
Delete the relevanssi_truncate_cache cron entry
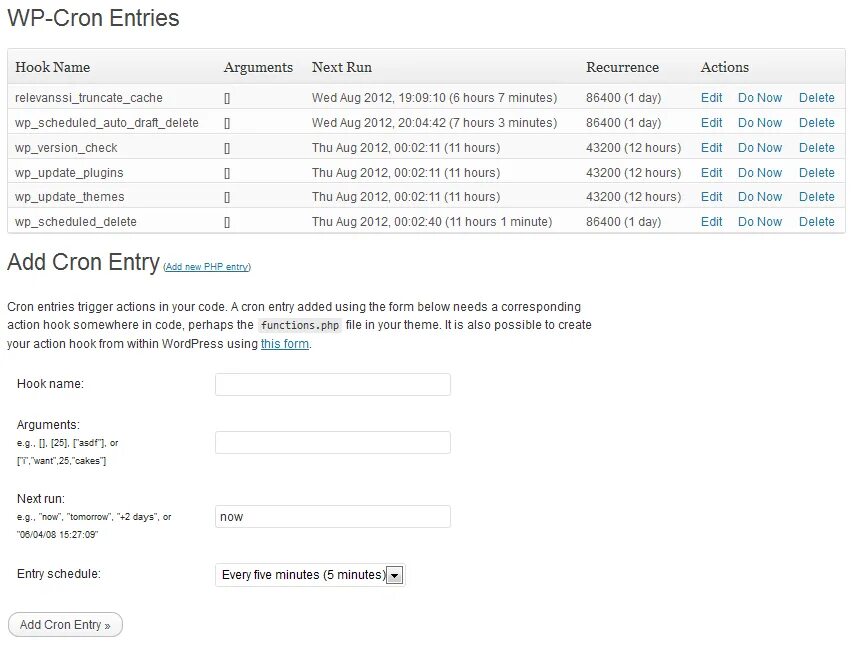click(x=816, y=98)
